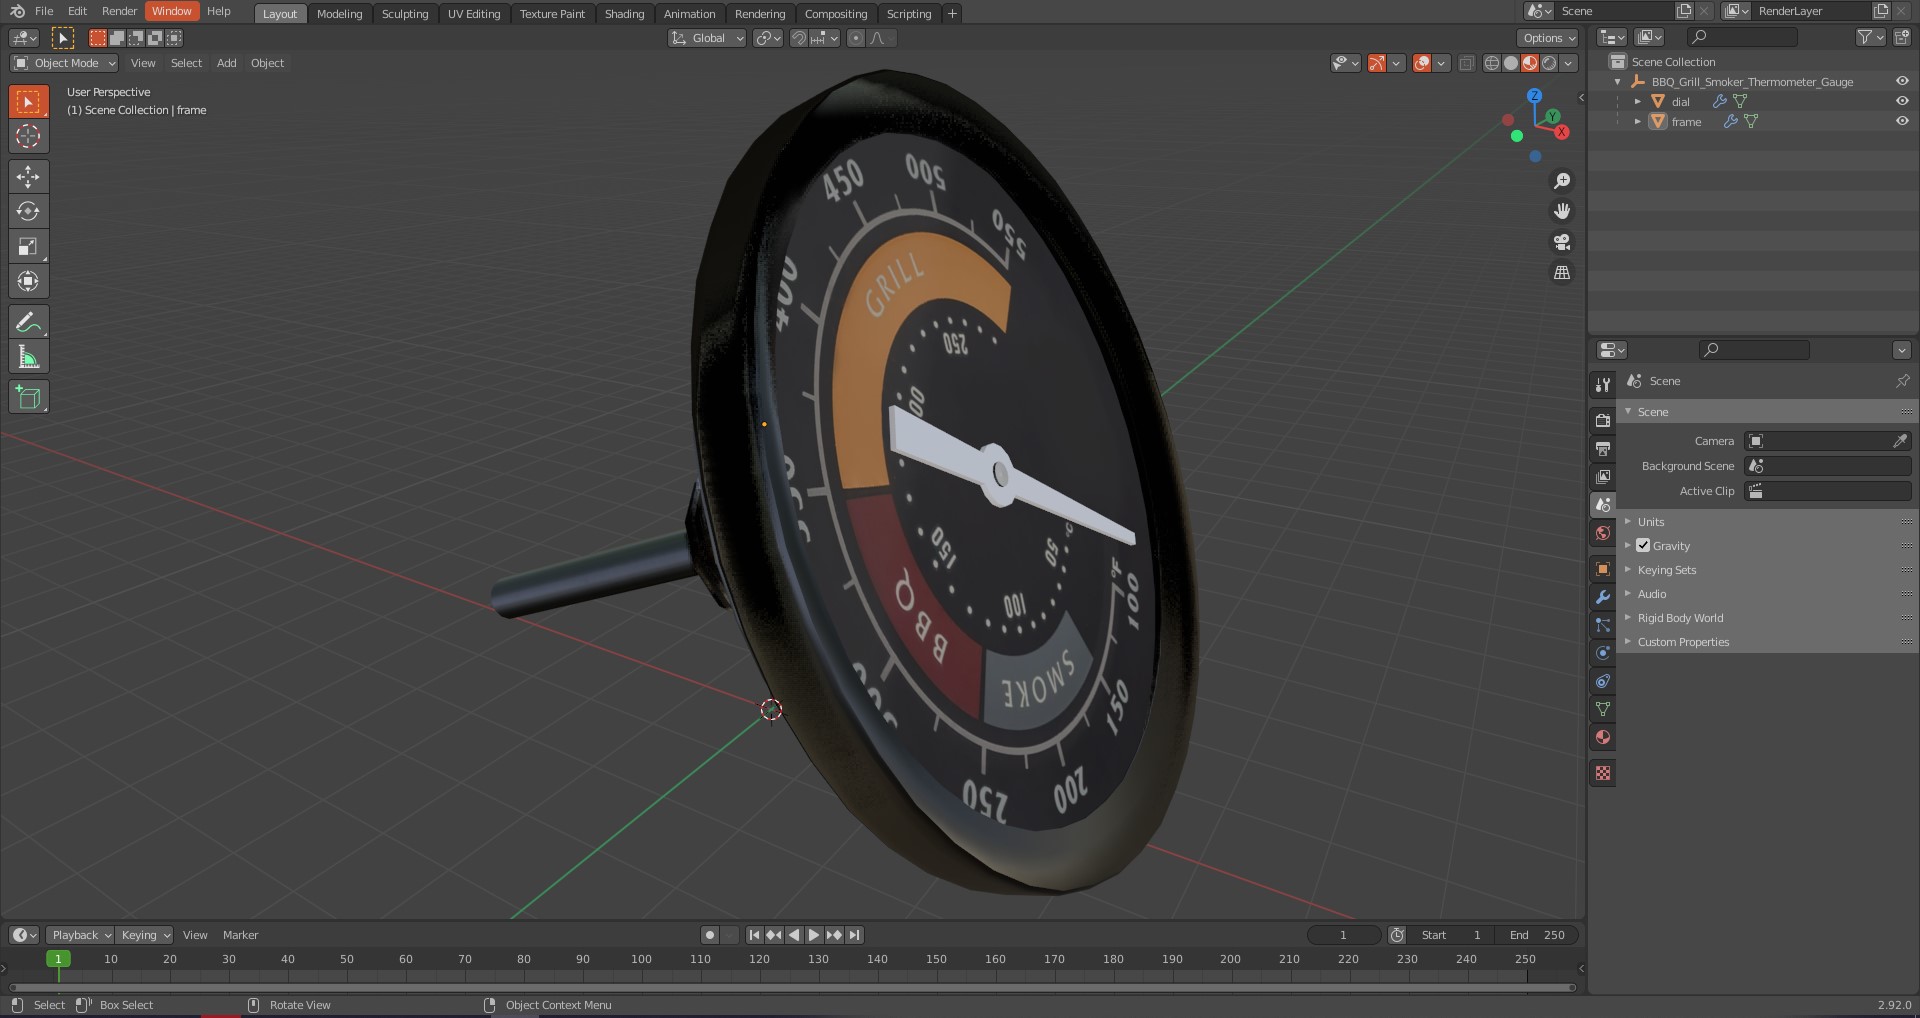Play the animation forward
The height and width of the screenshot is (1018, 1920).
point(814,935)
